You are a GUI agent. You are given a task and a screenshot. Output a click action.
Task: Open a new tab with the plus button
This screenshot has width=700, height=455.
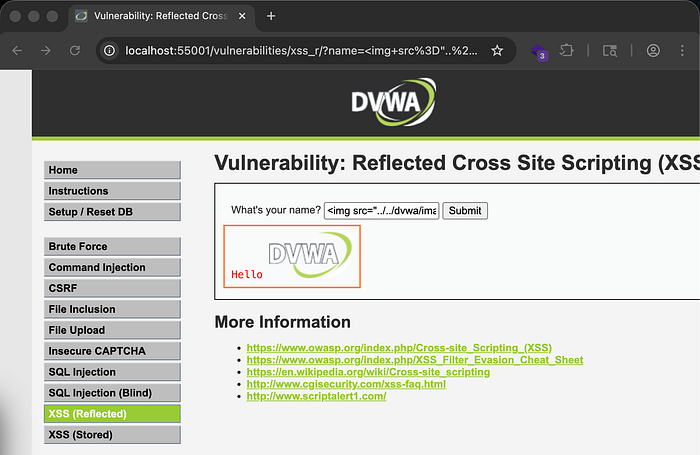click(x=271, y=16)
